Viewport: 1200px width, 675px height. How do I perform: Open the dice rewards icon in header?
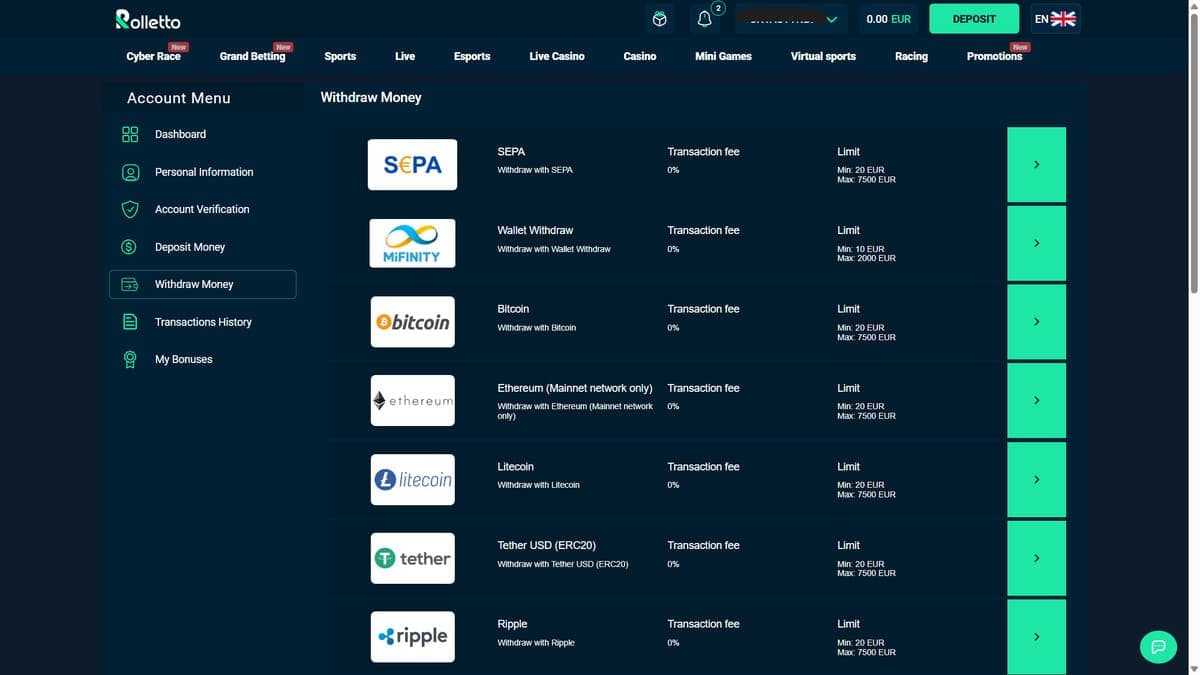pyautogui.click(x=659, y=19)
